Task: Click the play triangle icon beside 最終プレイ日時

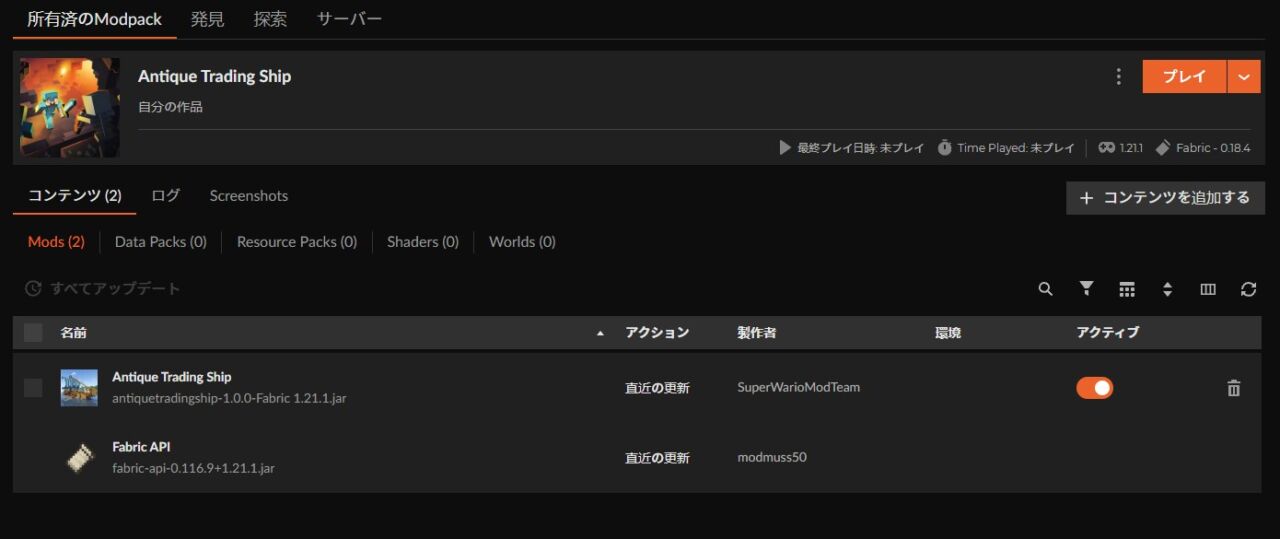Action: coord(785,148)
